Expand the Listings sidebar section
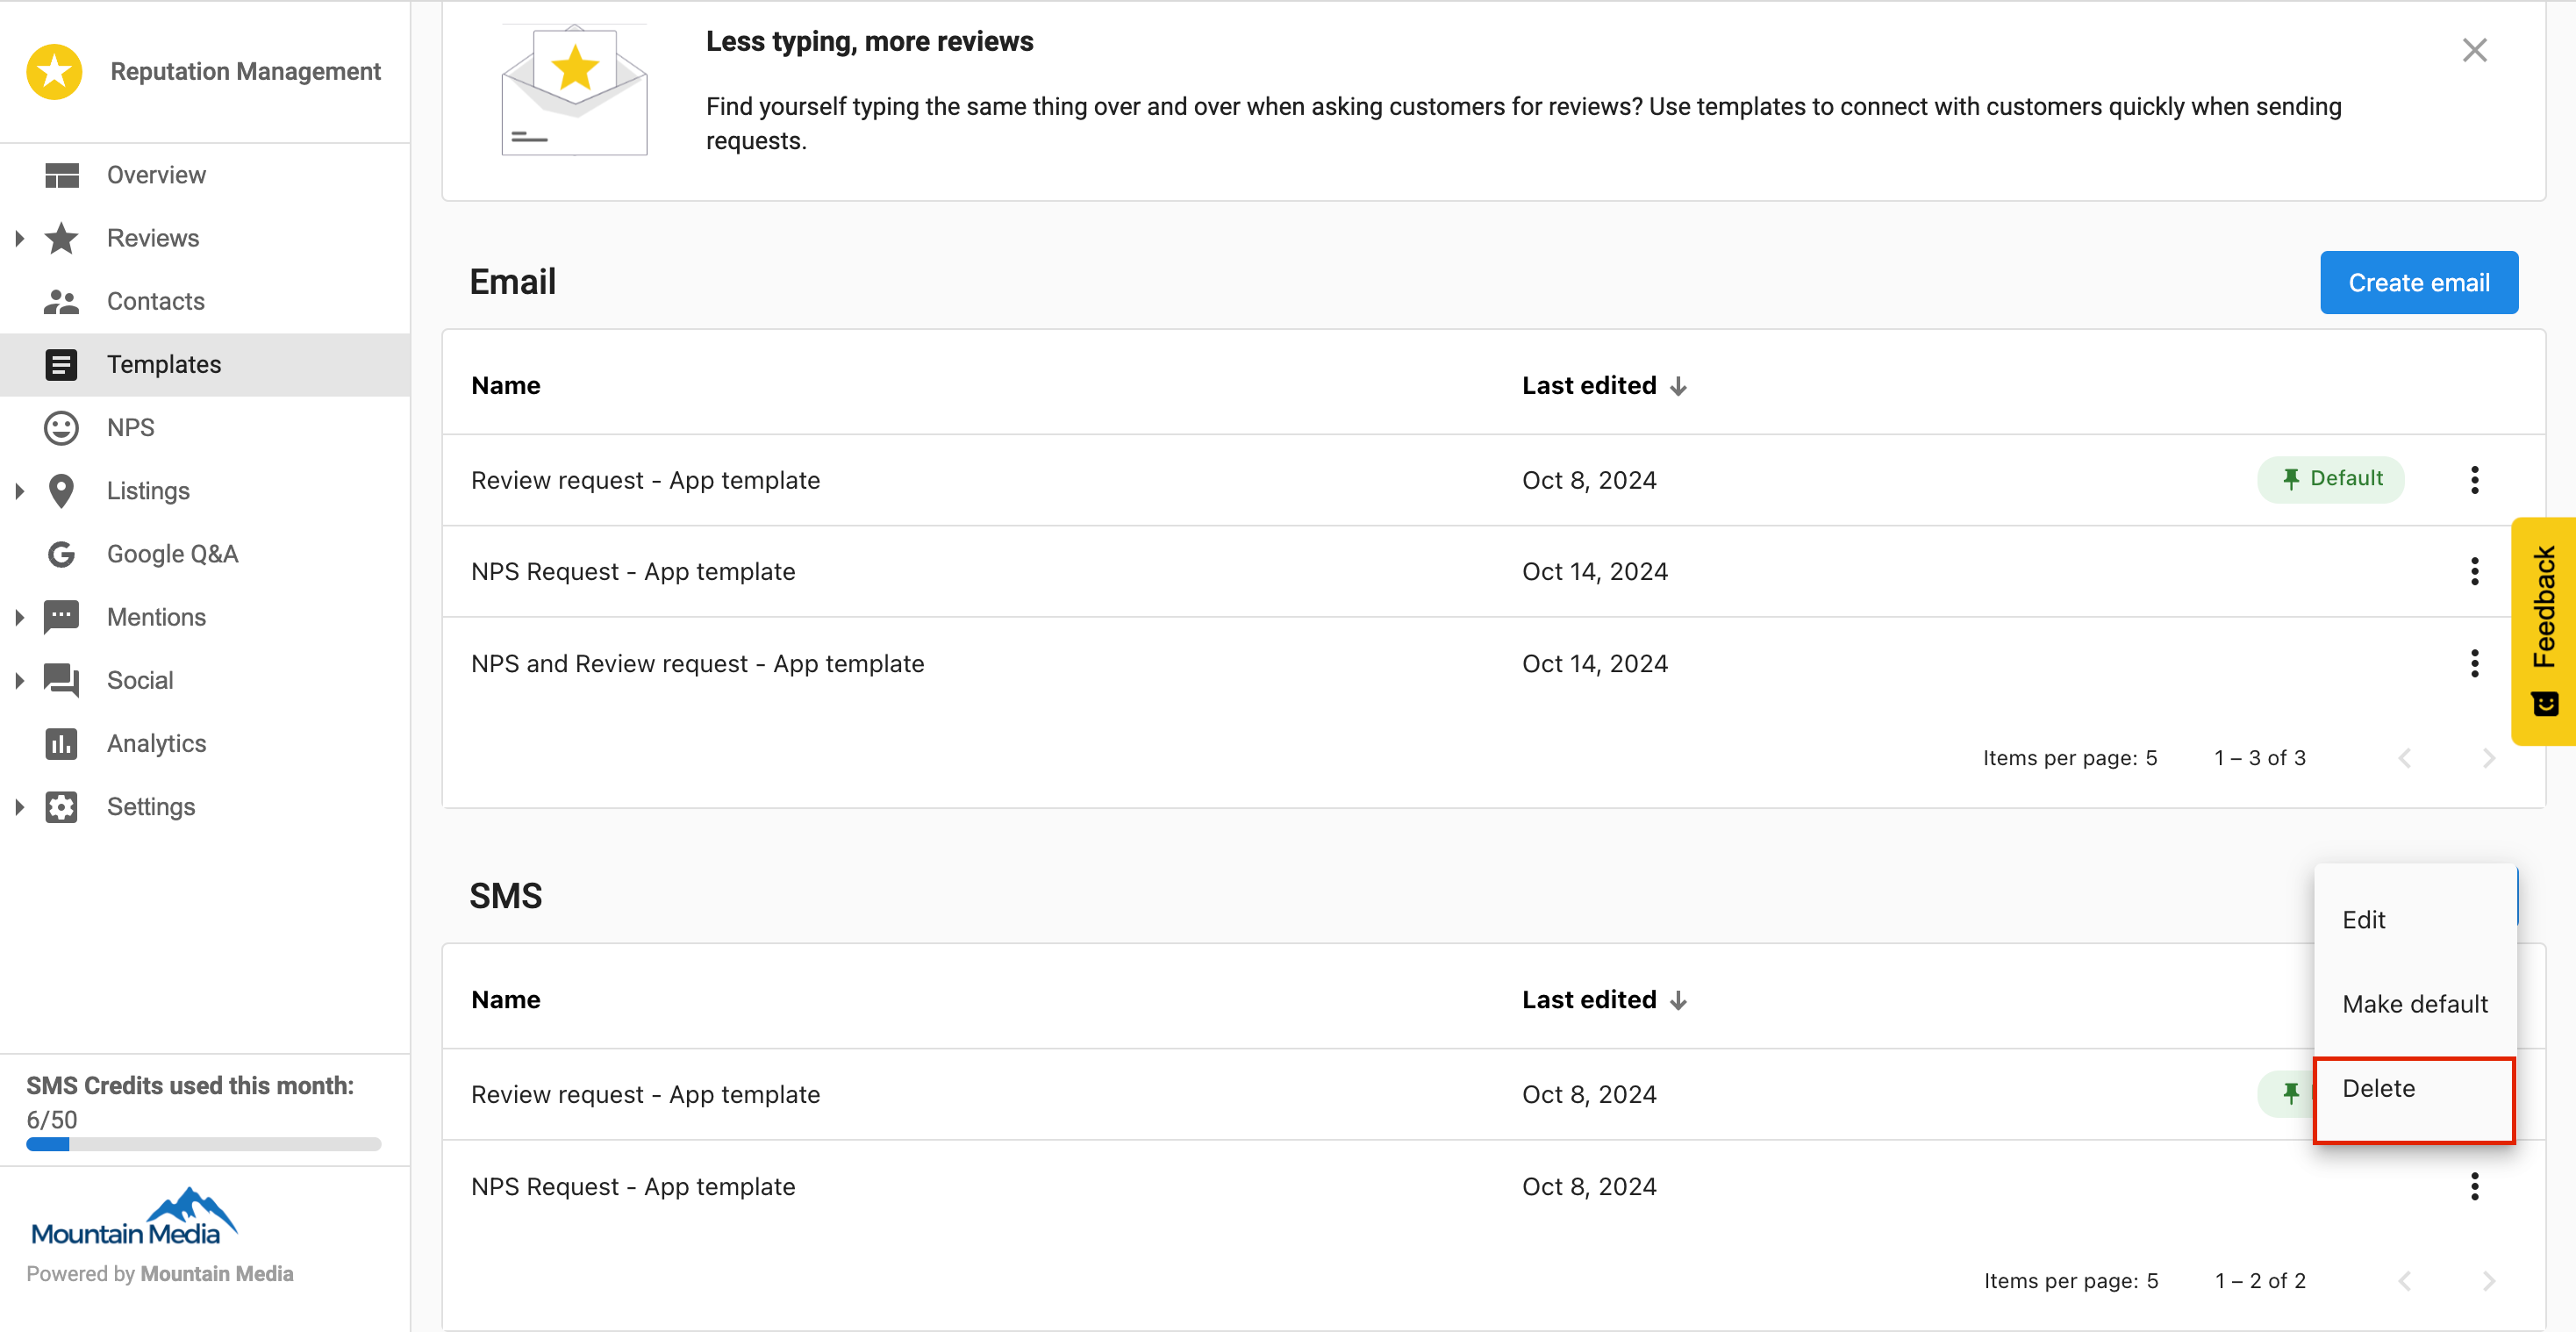 [x=19, y=491]
